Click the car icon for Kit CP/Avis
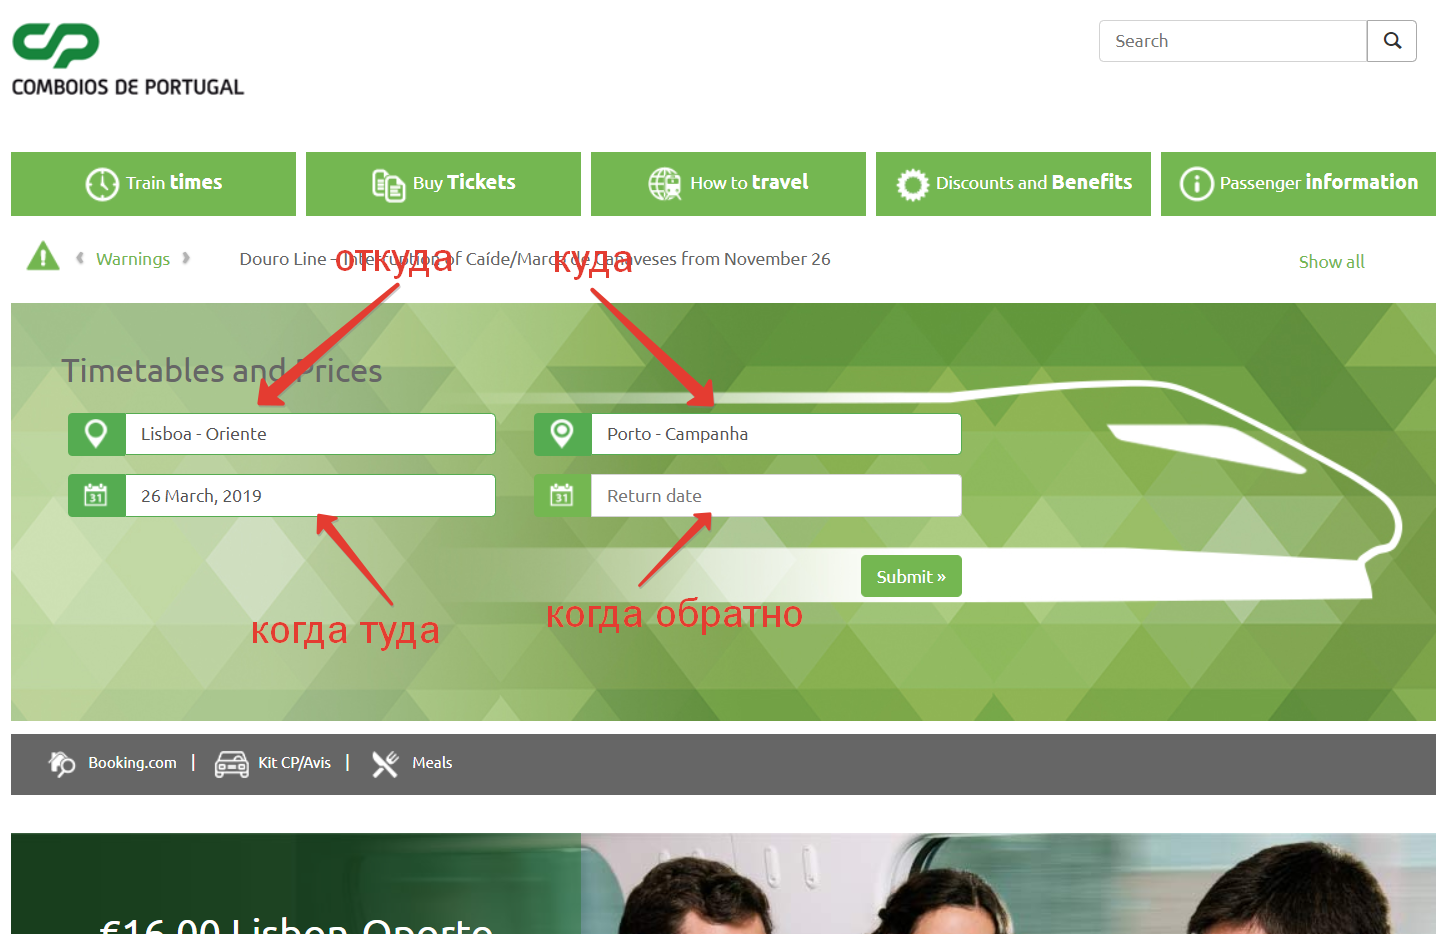The height and width of the screenshot is (934, 1445). [232, 764]
